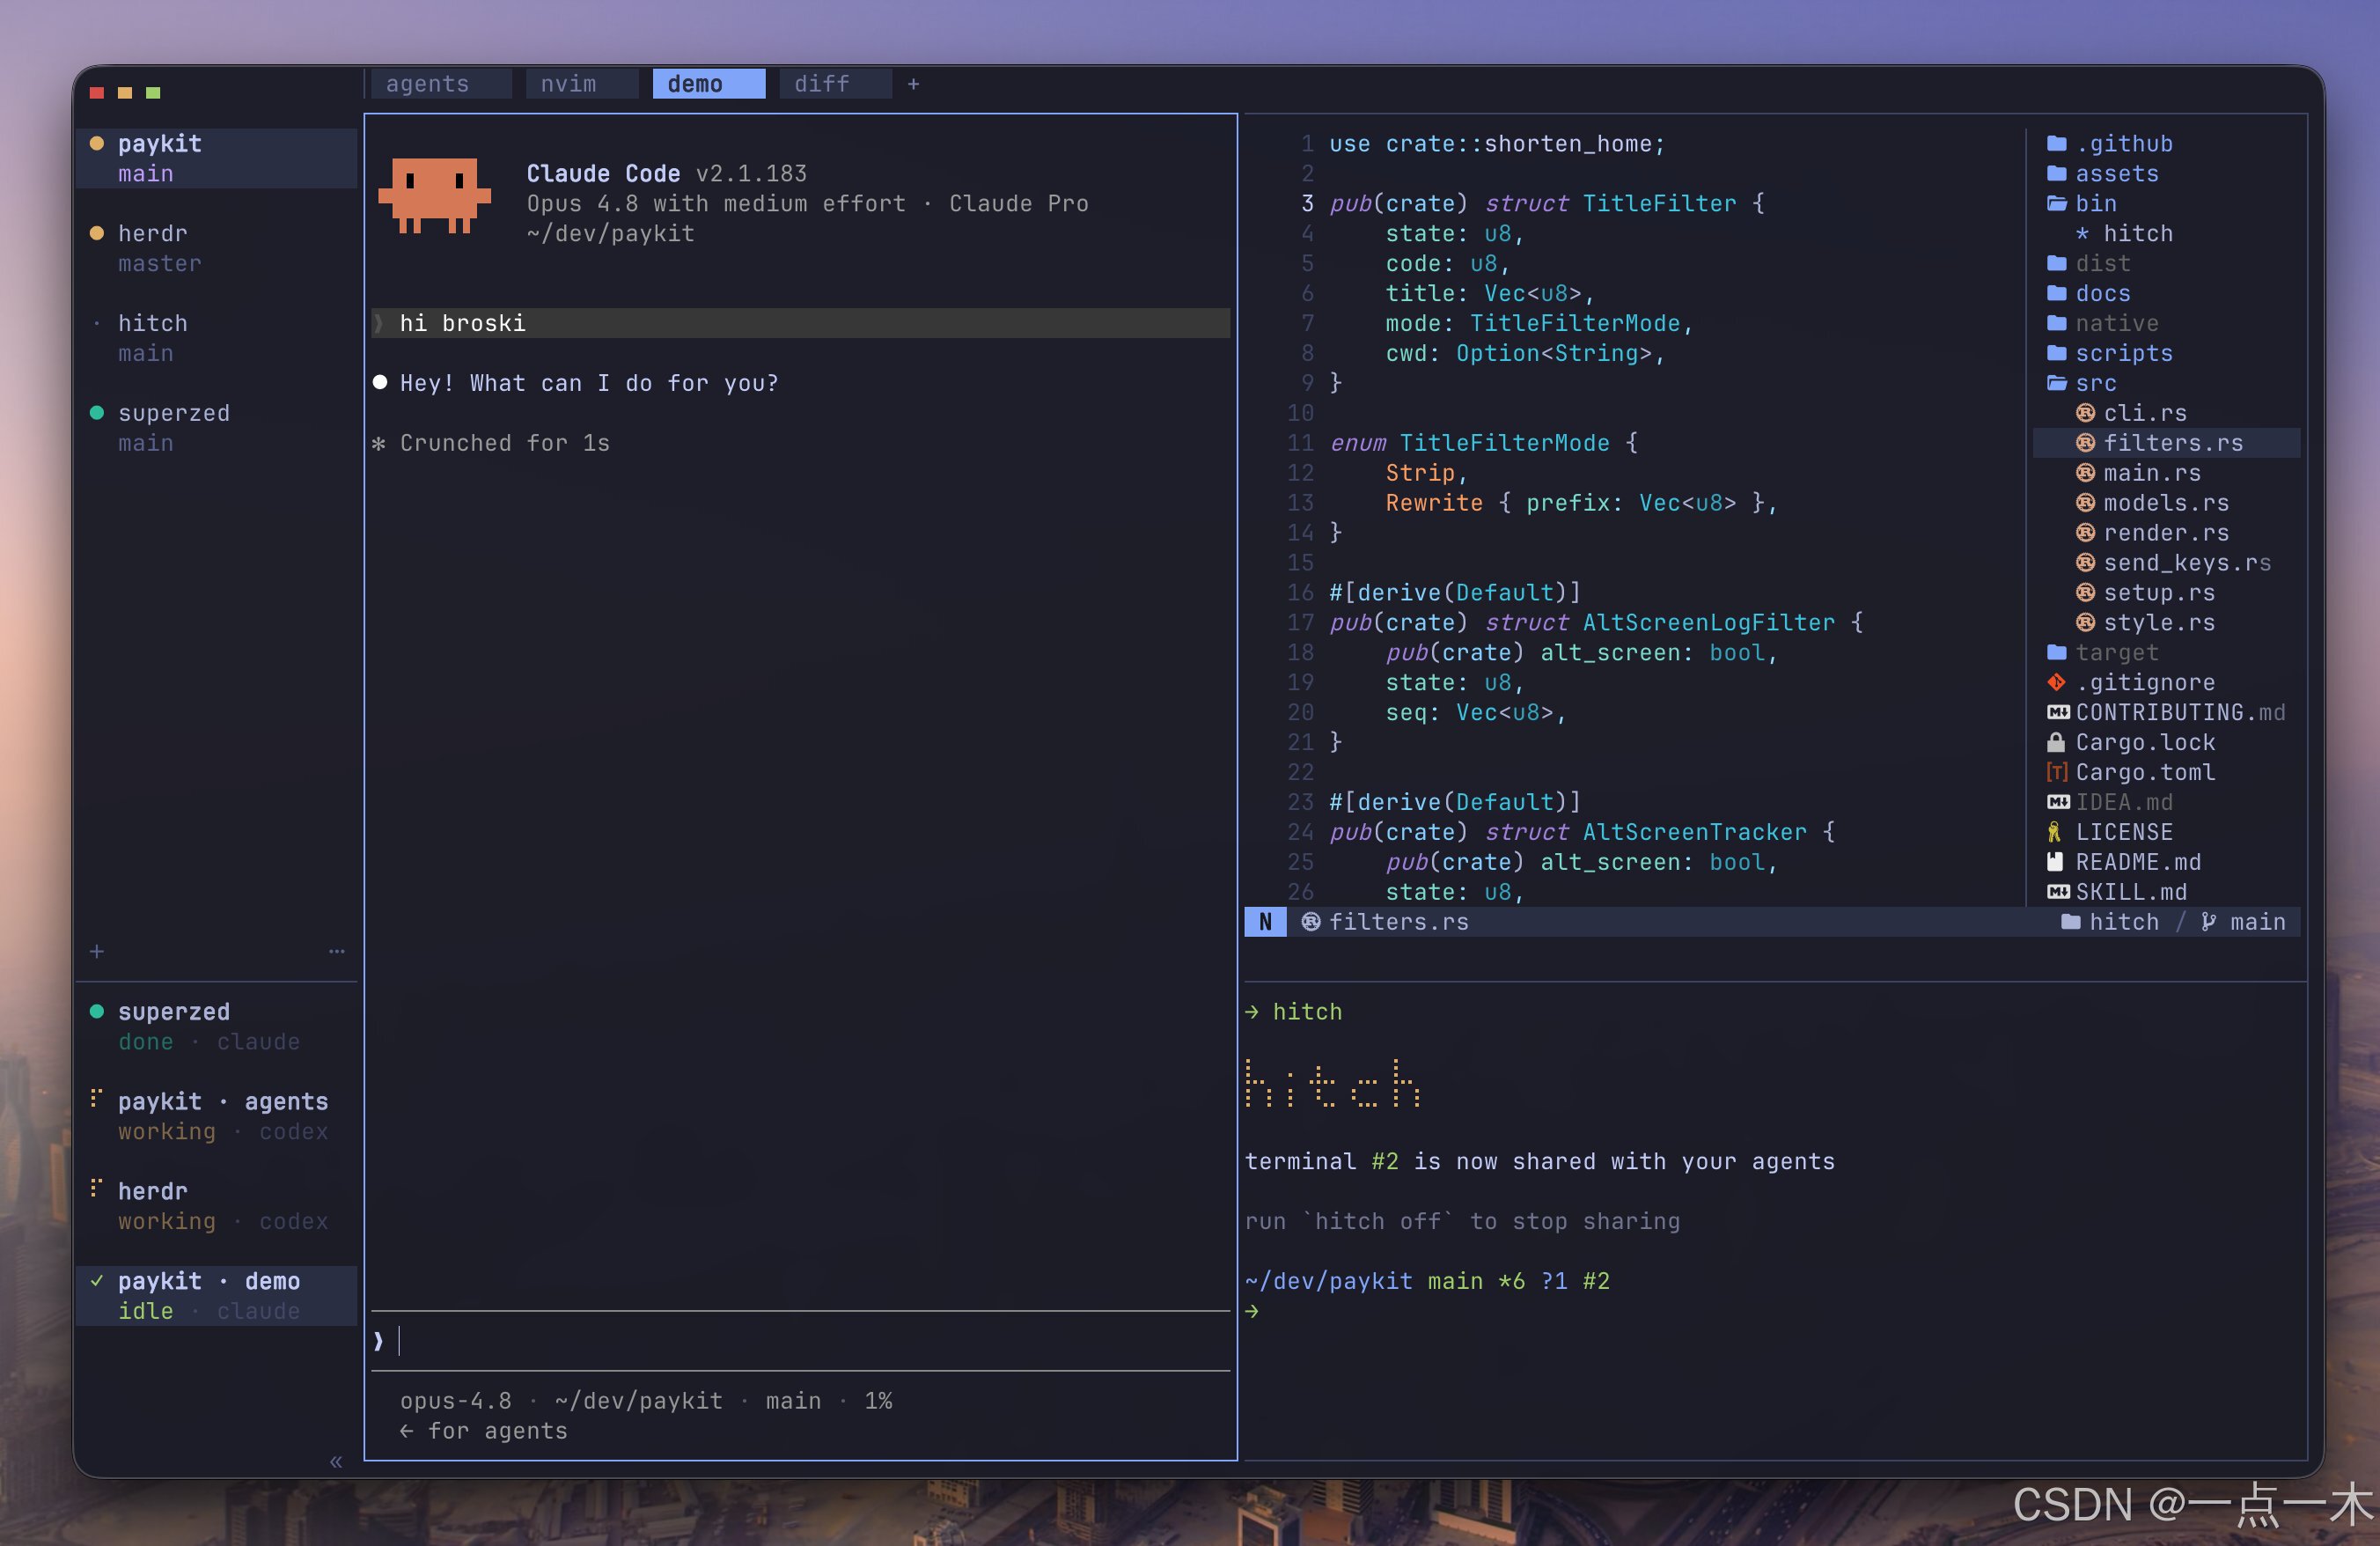
Task: Click the license icon of LICENSE
Action: click(x=2055, y=833)
